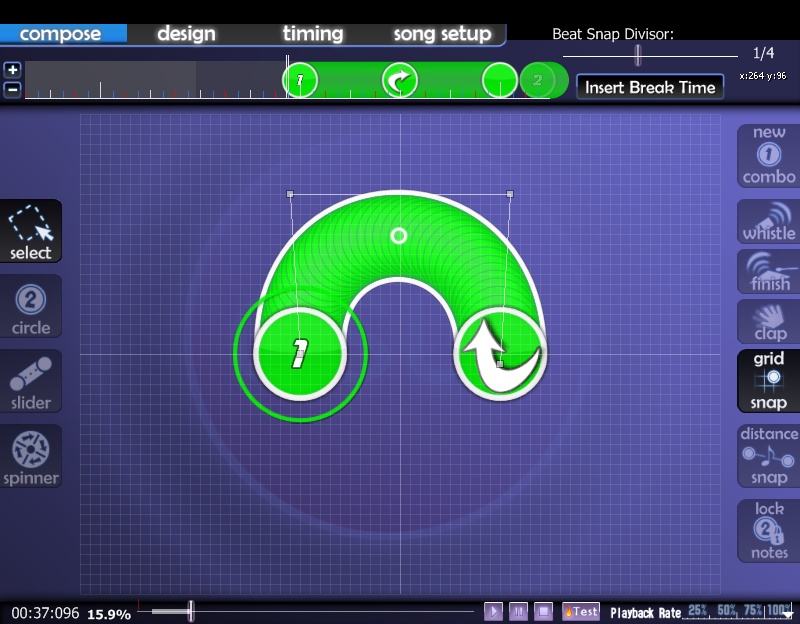800x624 pixels.
Task: Toggle new combo
Action: click(x=769, y=156)
